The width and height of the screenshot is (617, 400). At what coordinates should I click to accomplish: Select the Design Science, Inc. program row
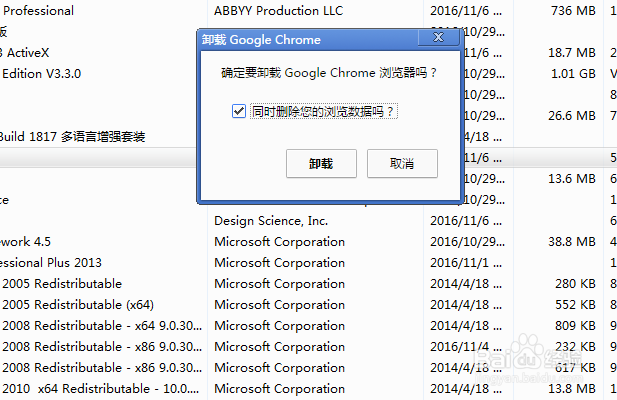270,220
